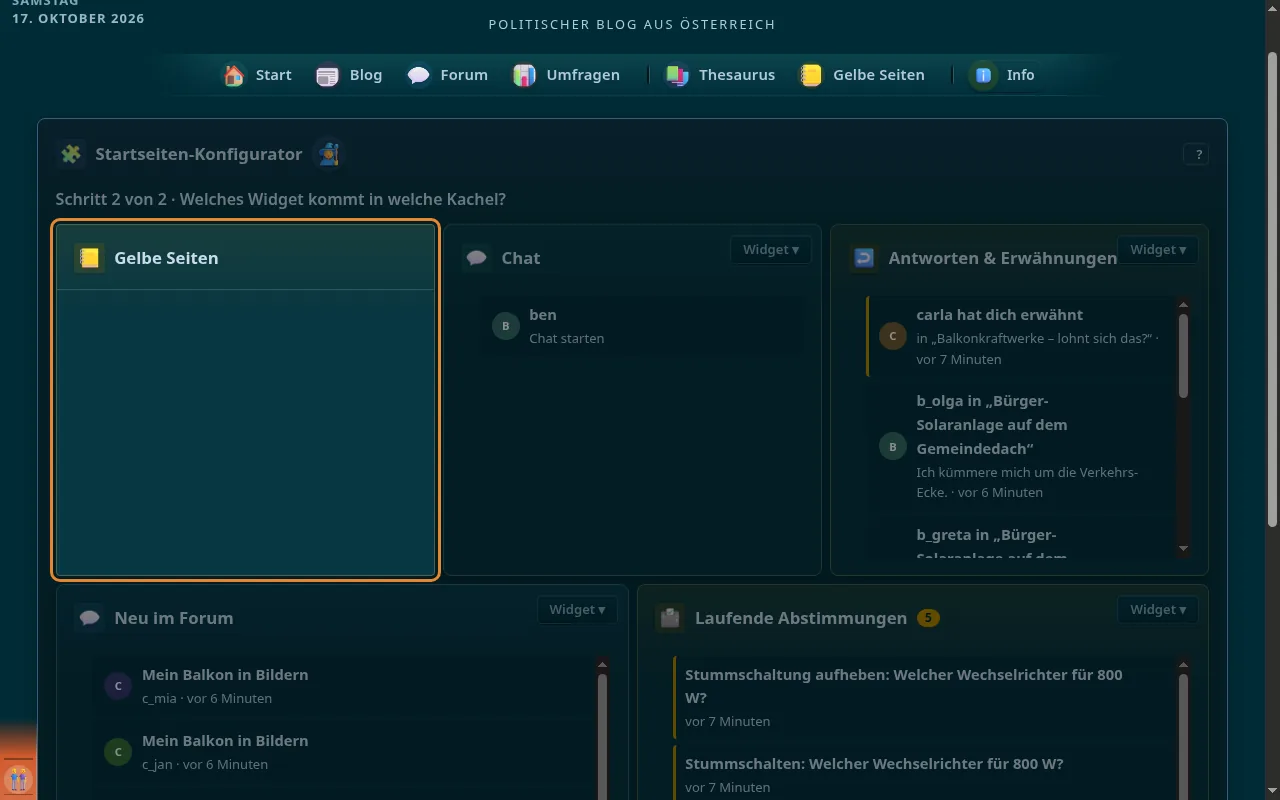The height and width of the screenshot is (800, 1280).
Task: Open carla hat dich erwähnt notification
Action: [1021, 336]
